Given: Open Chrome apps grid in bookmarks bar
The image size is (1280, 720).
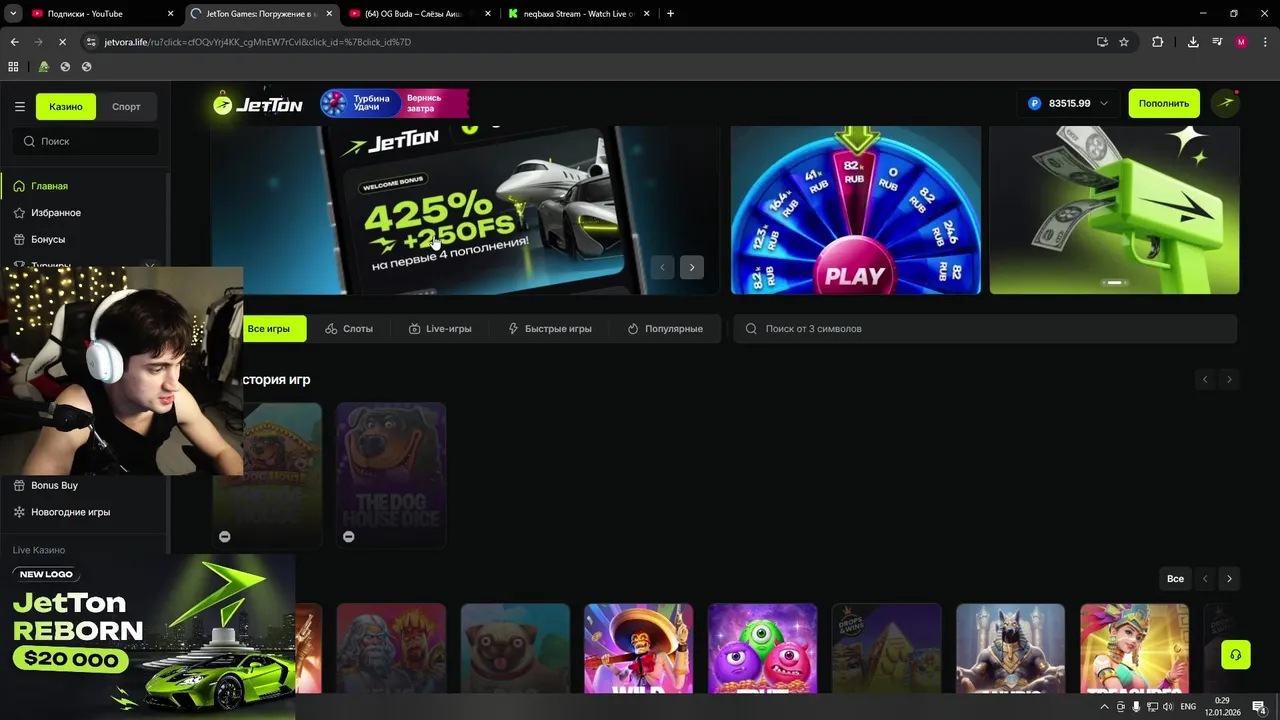Looking at the screenshot, I should click(13, 67).
